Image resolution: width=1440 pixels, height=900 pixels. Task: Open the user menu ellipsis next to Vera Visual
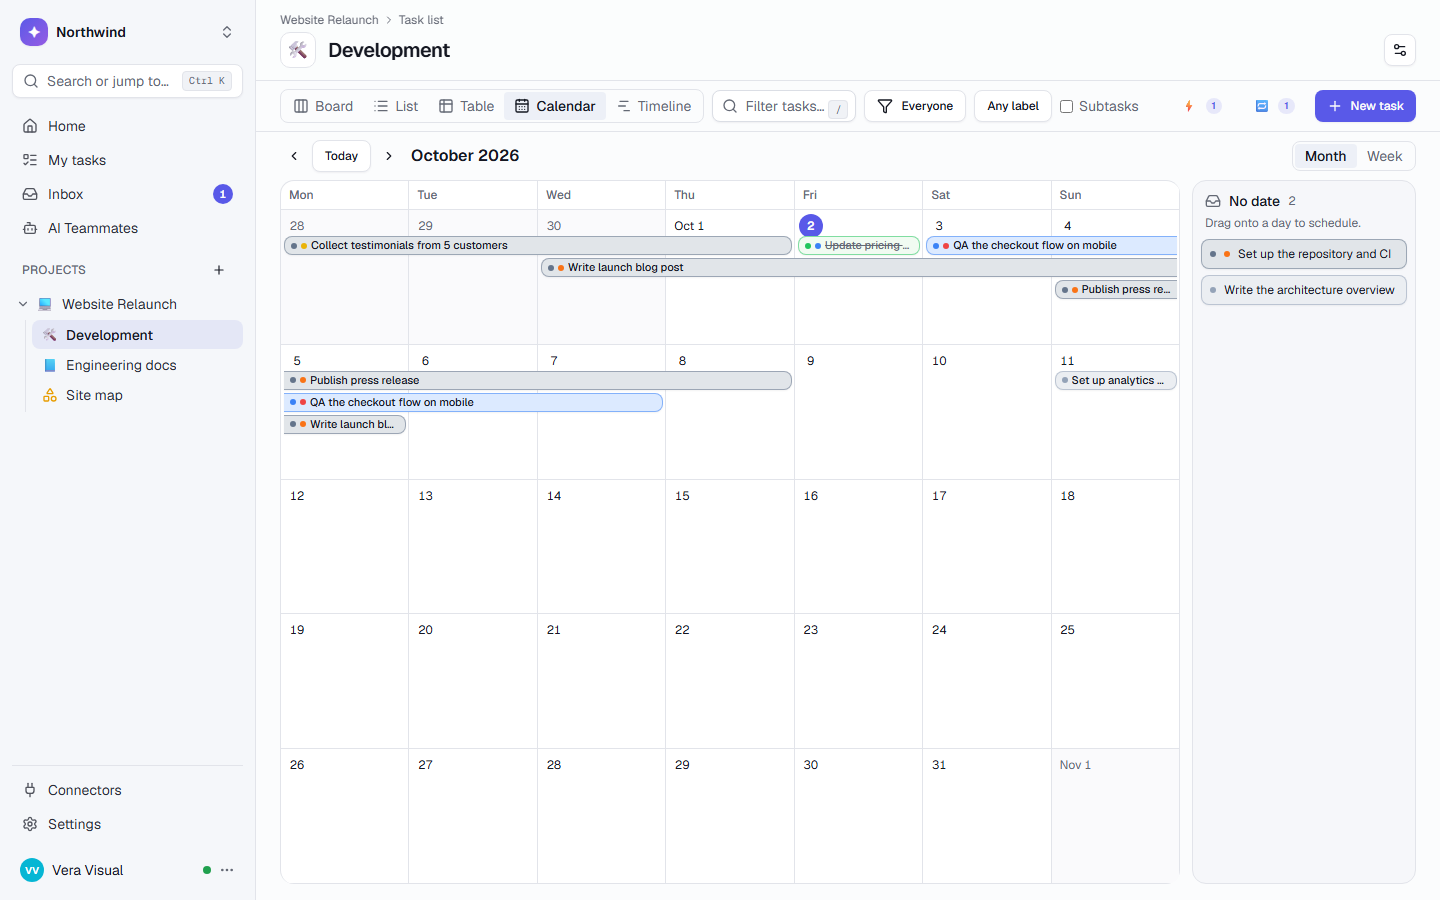227,870
